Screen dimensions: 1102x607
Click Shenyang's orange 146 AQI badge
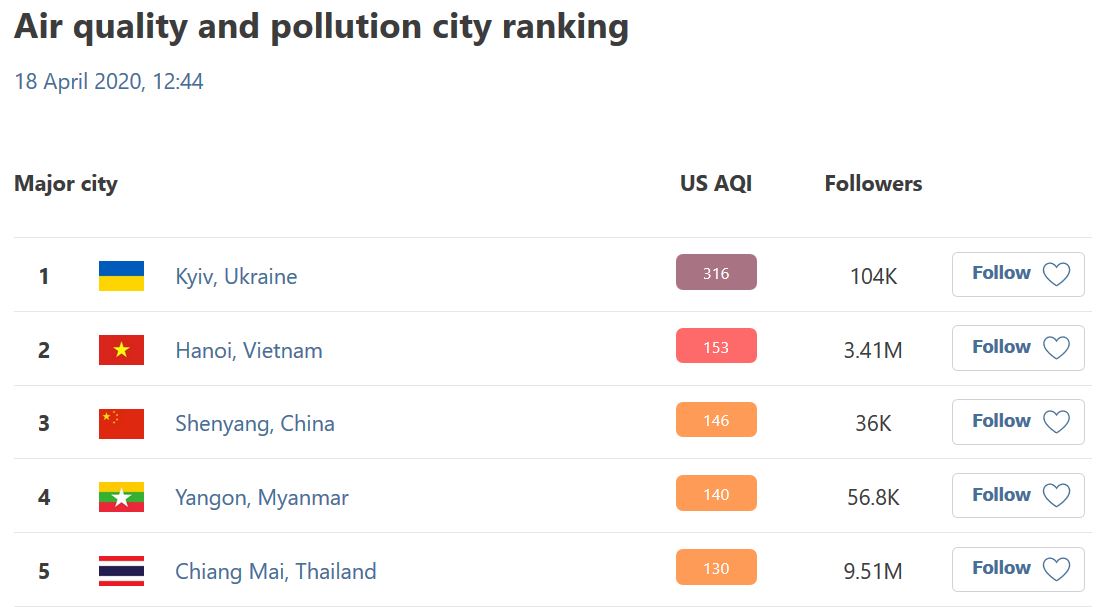coord(716,420)
